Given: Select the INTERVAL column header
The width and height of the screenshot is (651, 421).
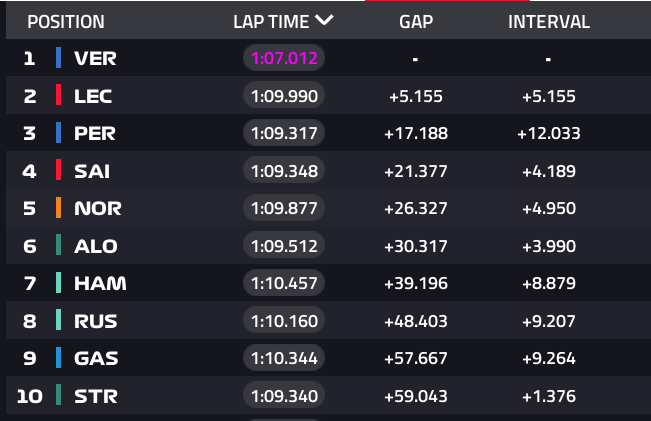Looking at the screenshot, I should tap(548, 21).
